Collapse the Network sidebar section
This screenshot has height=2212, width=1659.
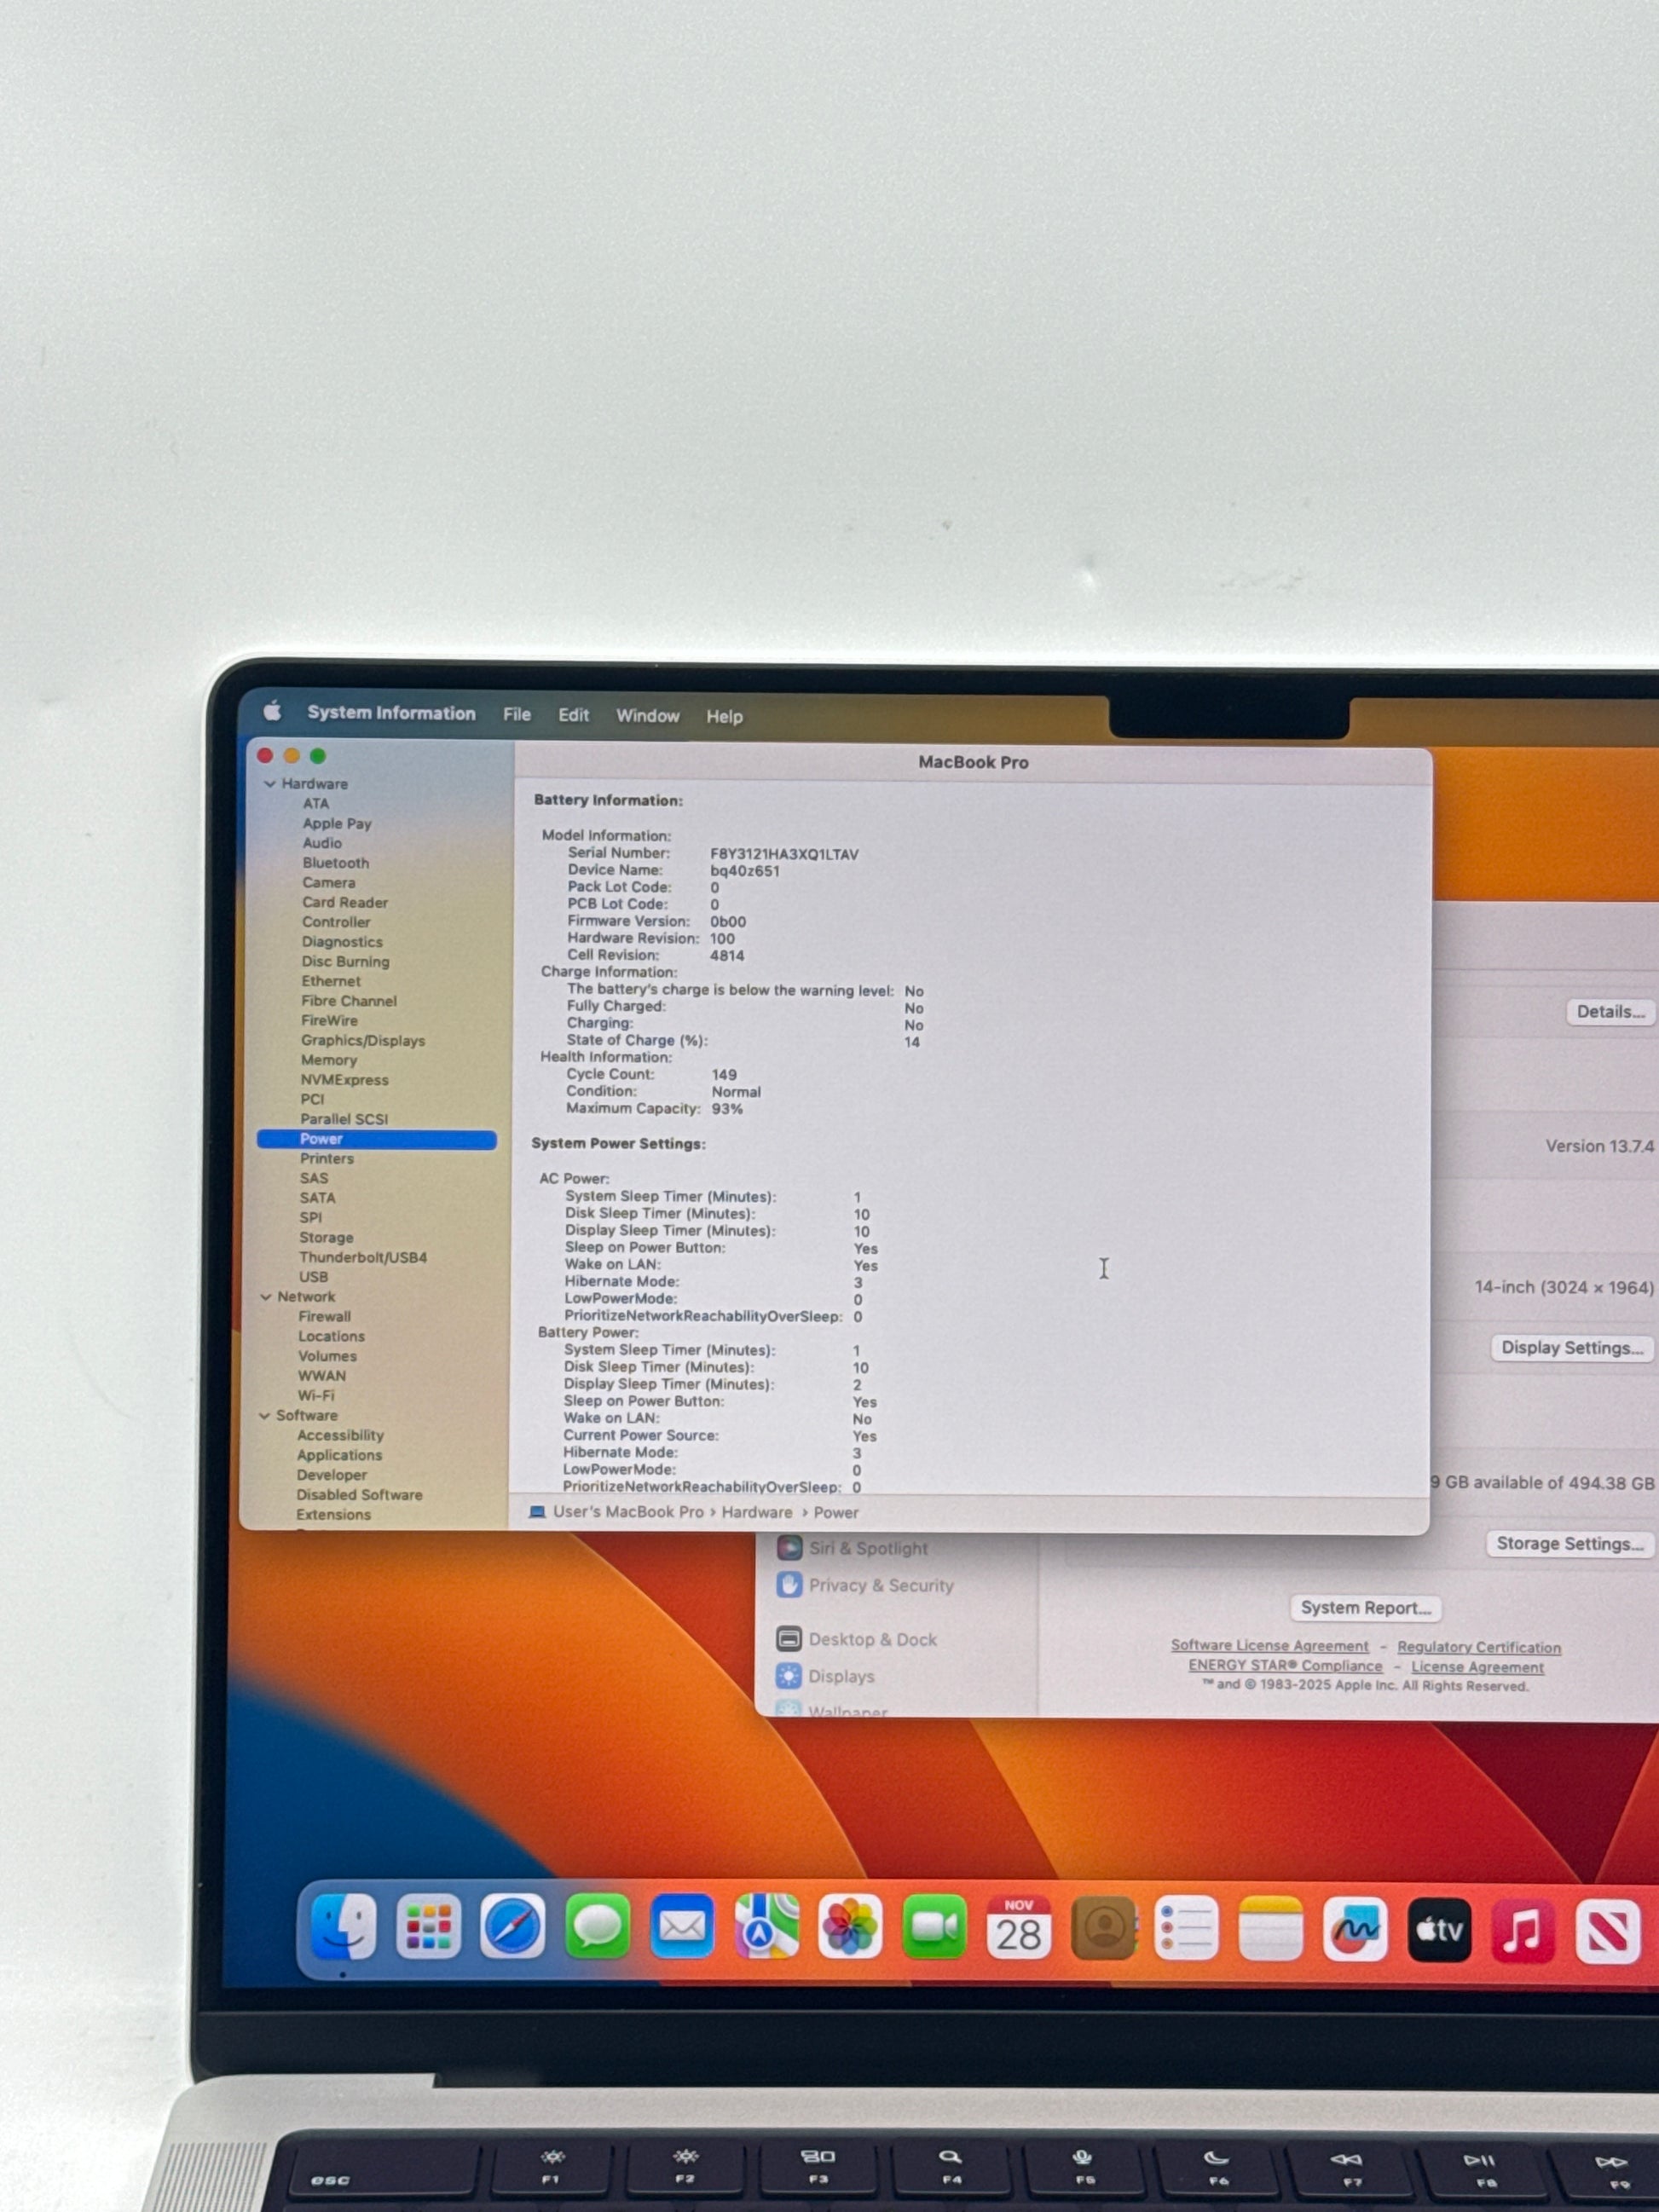click(x=266, y=1297)
